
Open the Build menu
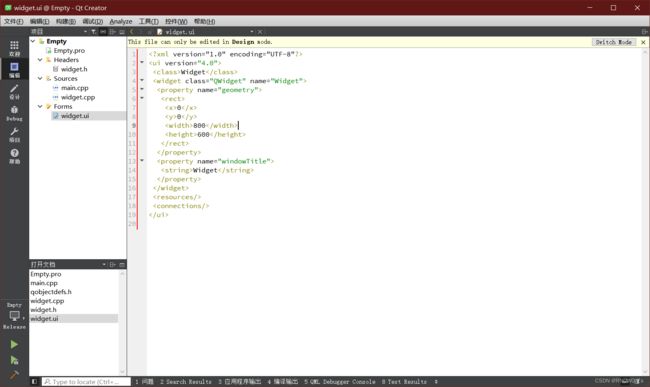(65, 21)
